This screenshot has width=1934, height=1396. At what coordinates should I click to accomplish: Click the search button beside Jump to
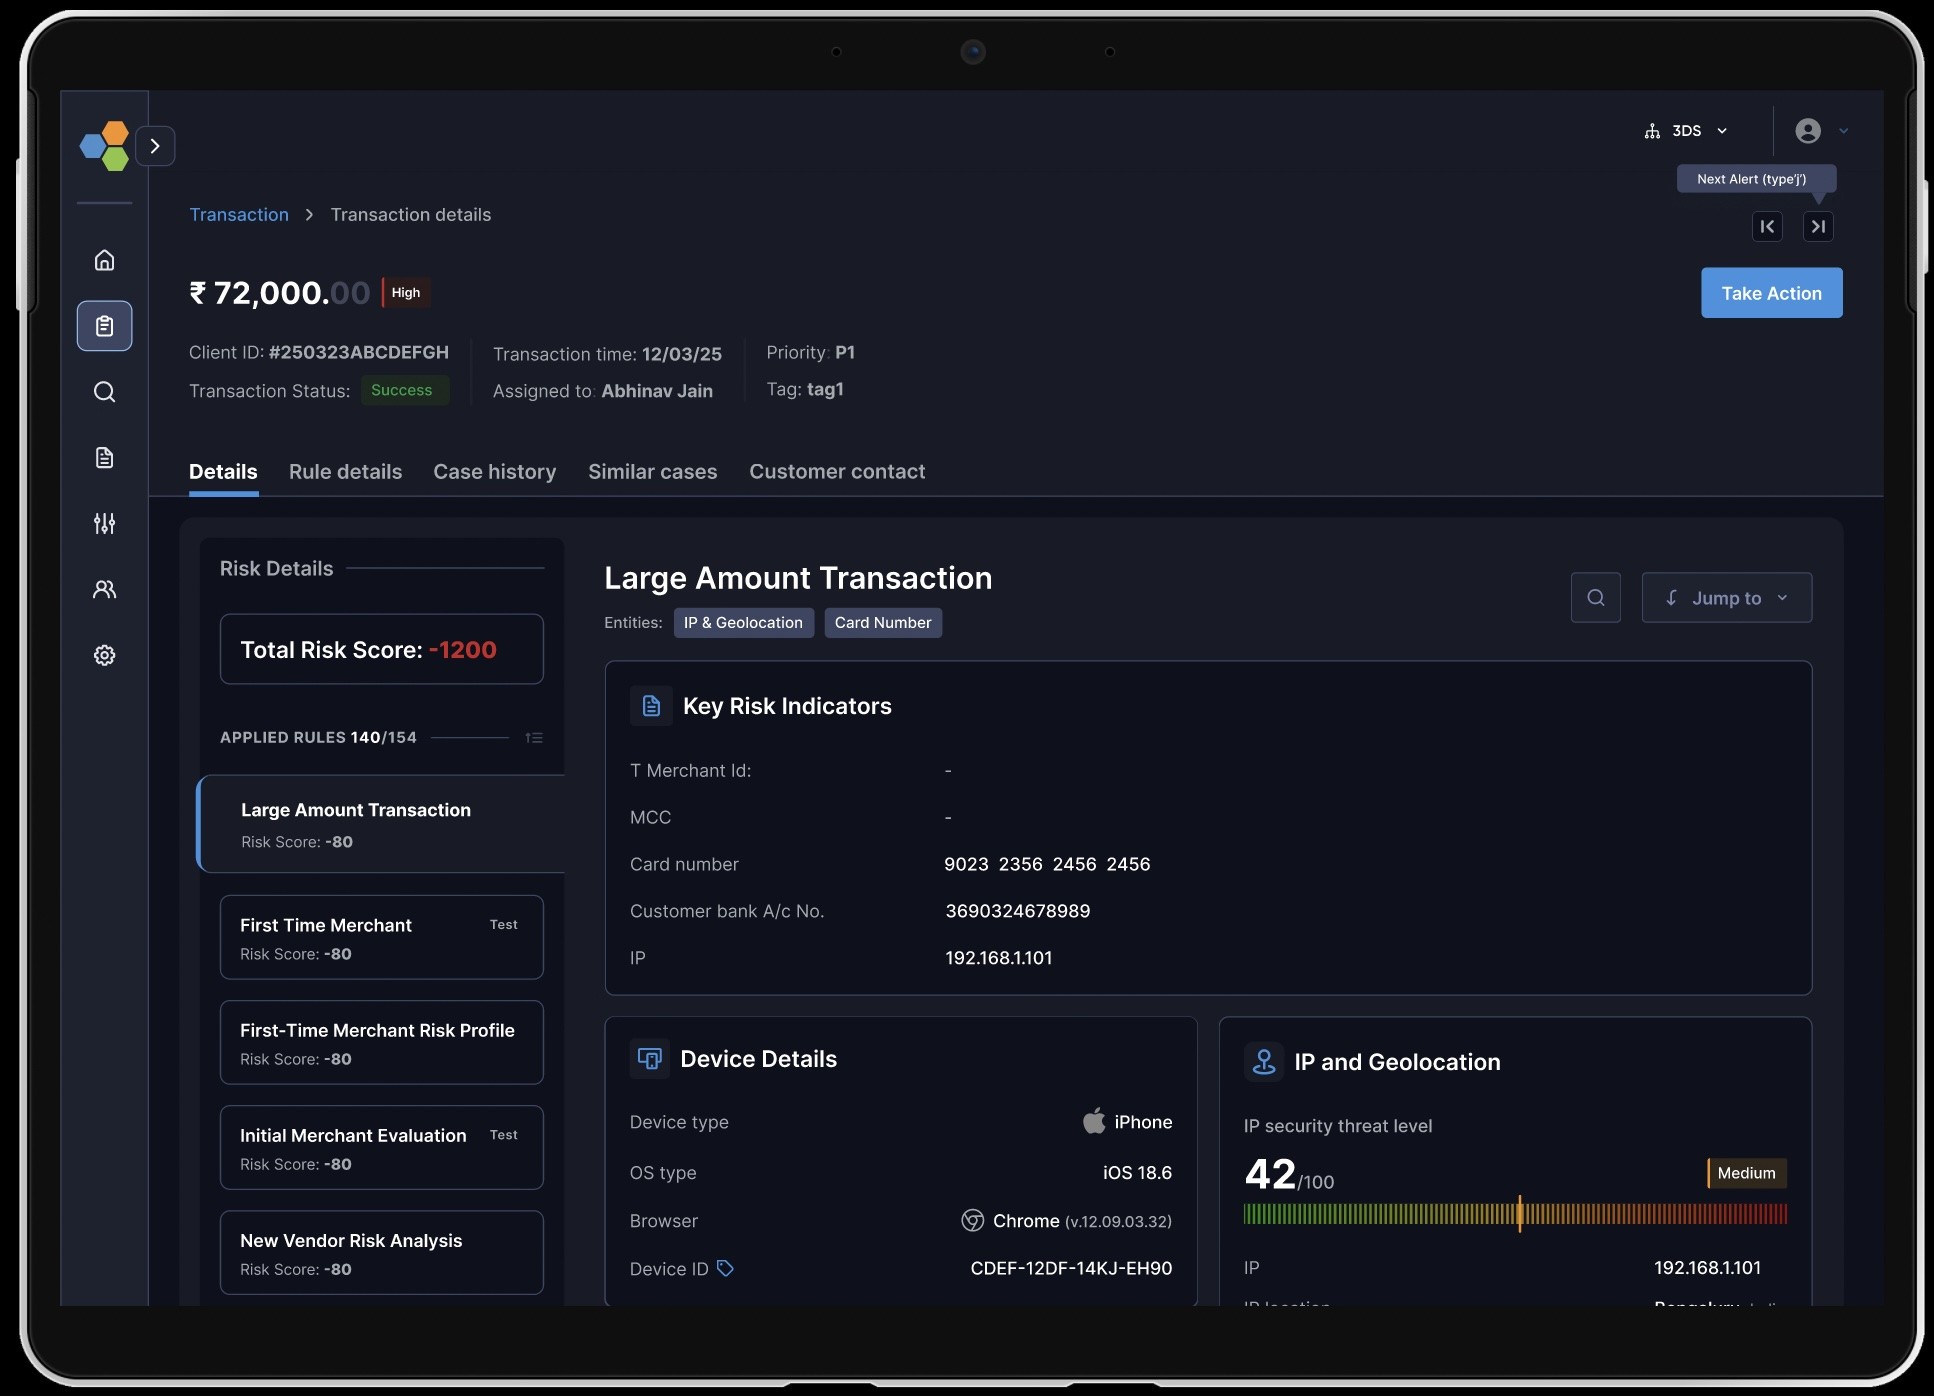1595,598
